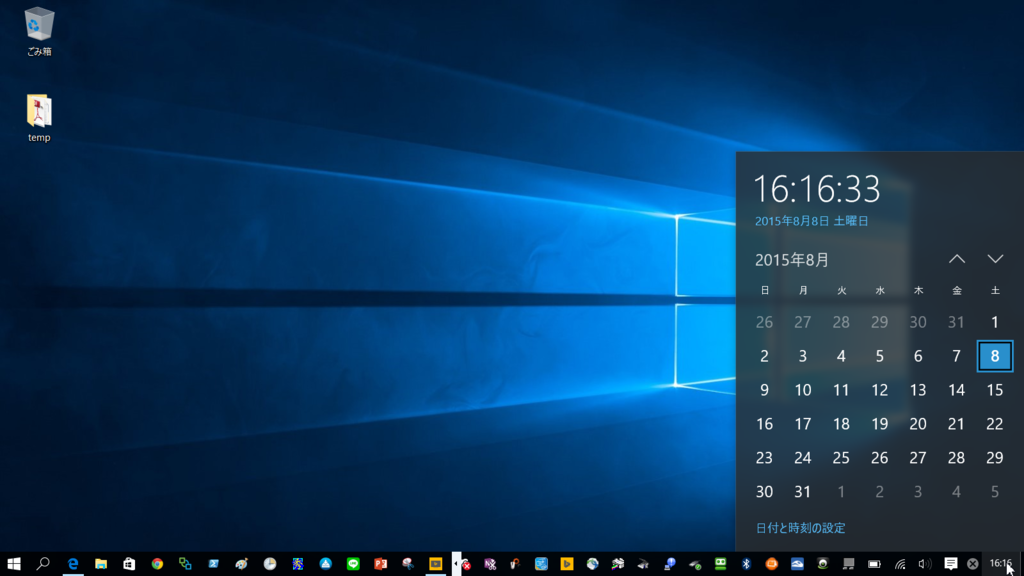The image size is (1024, 576).
Task: Select August 1 in the first calendar row
Action: (995, 322)
